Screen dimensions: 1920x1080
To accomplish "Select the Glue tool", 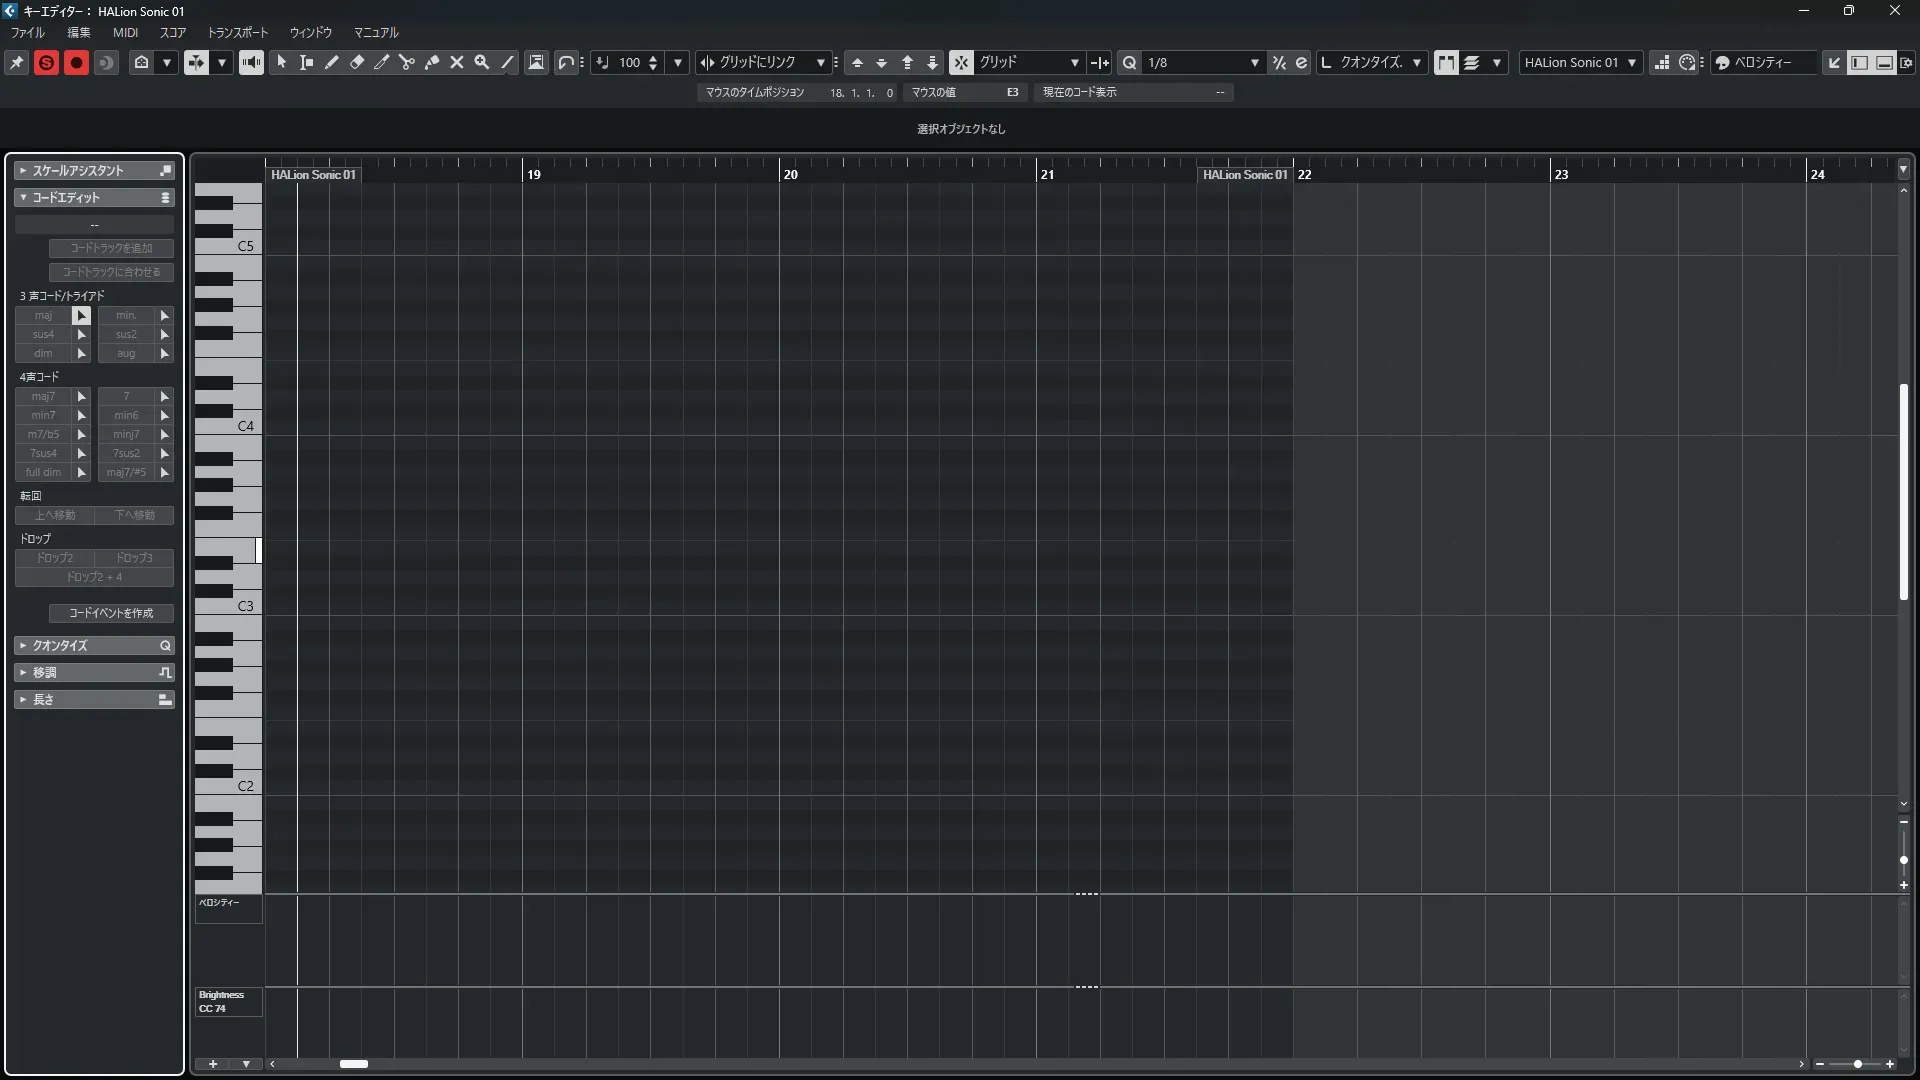I will pyautogui.click(x=432, y=62).
